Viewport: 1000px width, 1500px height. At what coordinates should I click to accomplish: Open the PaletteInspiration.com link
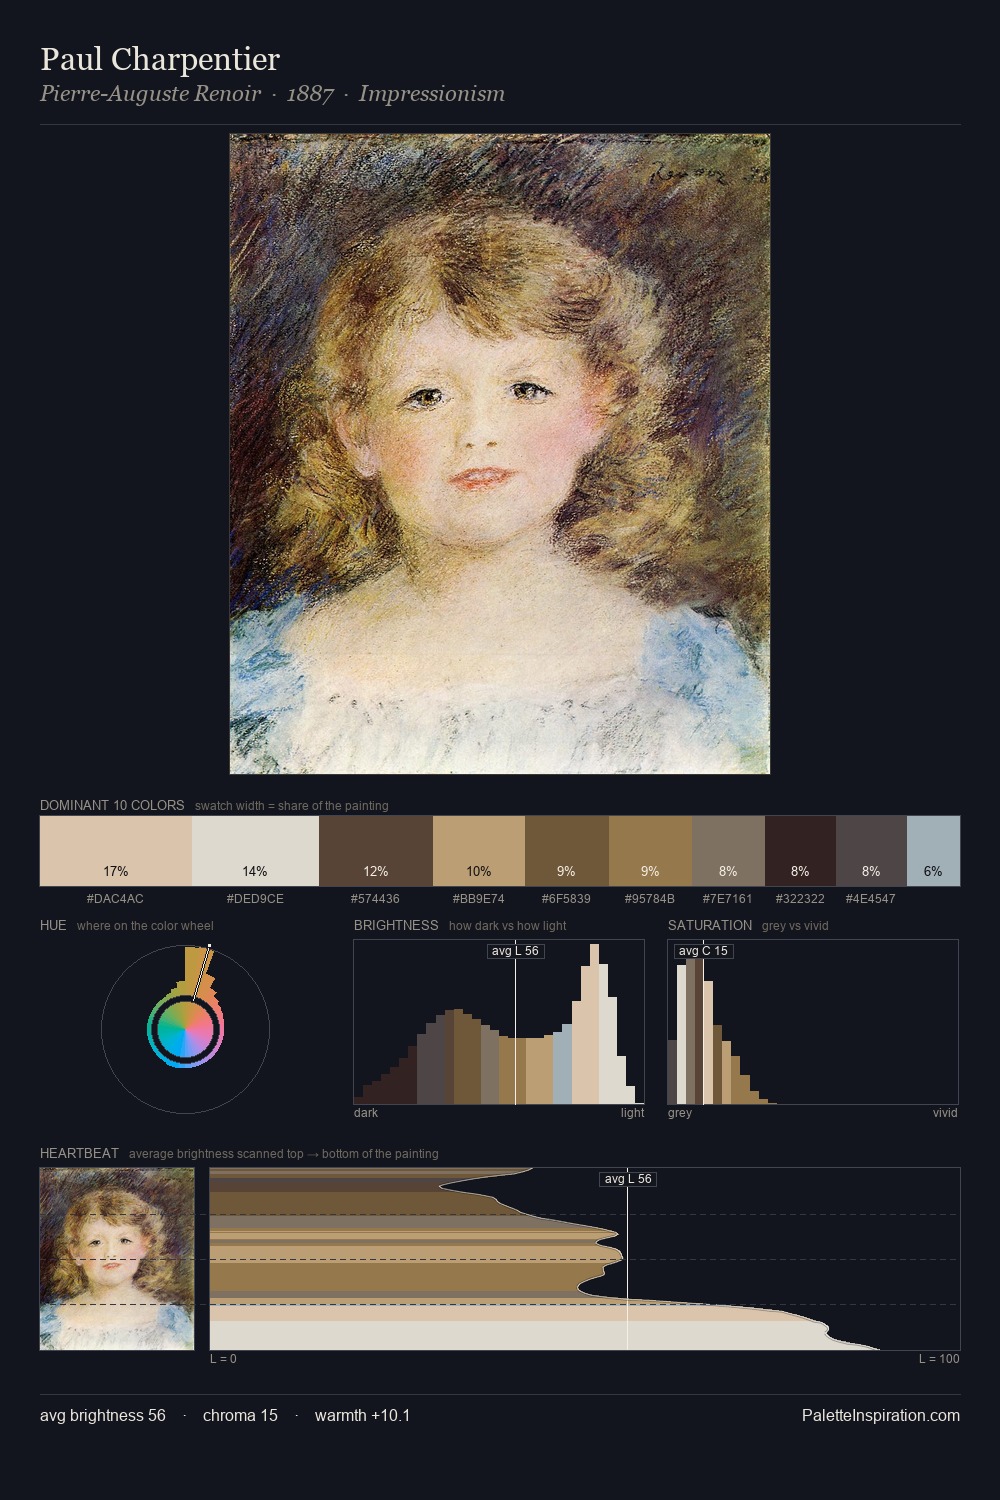tap(881, 1415)
